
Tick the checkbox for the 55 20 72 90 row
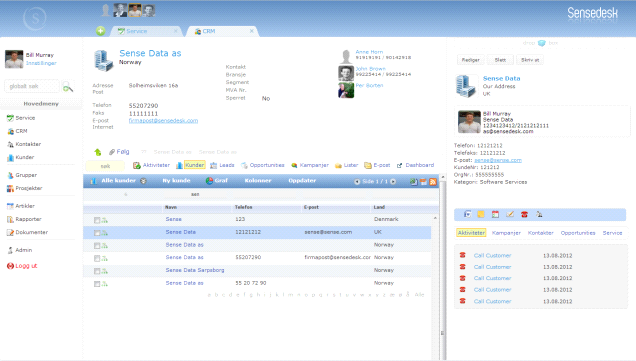[97, 284]
